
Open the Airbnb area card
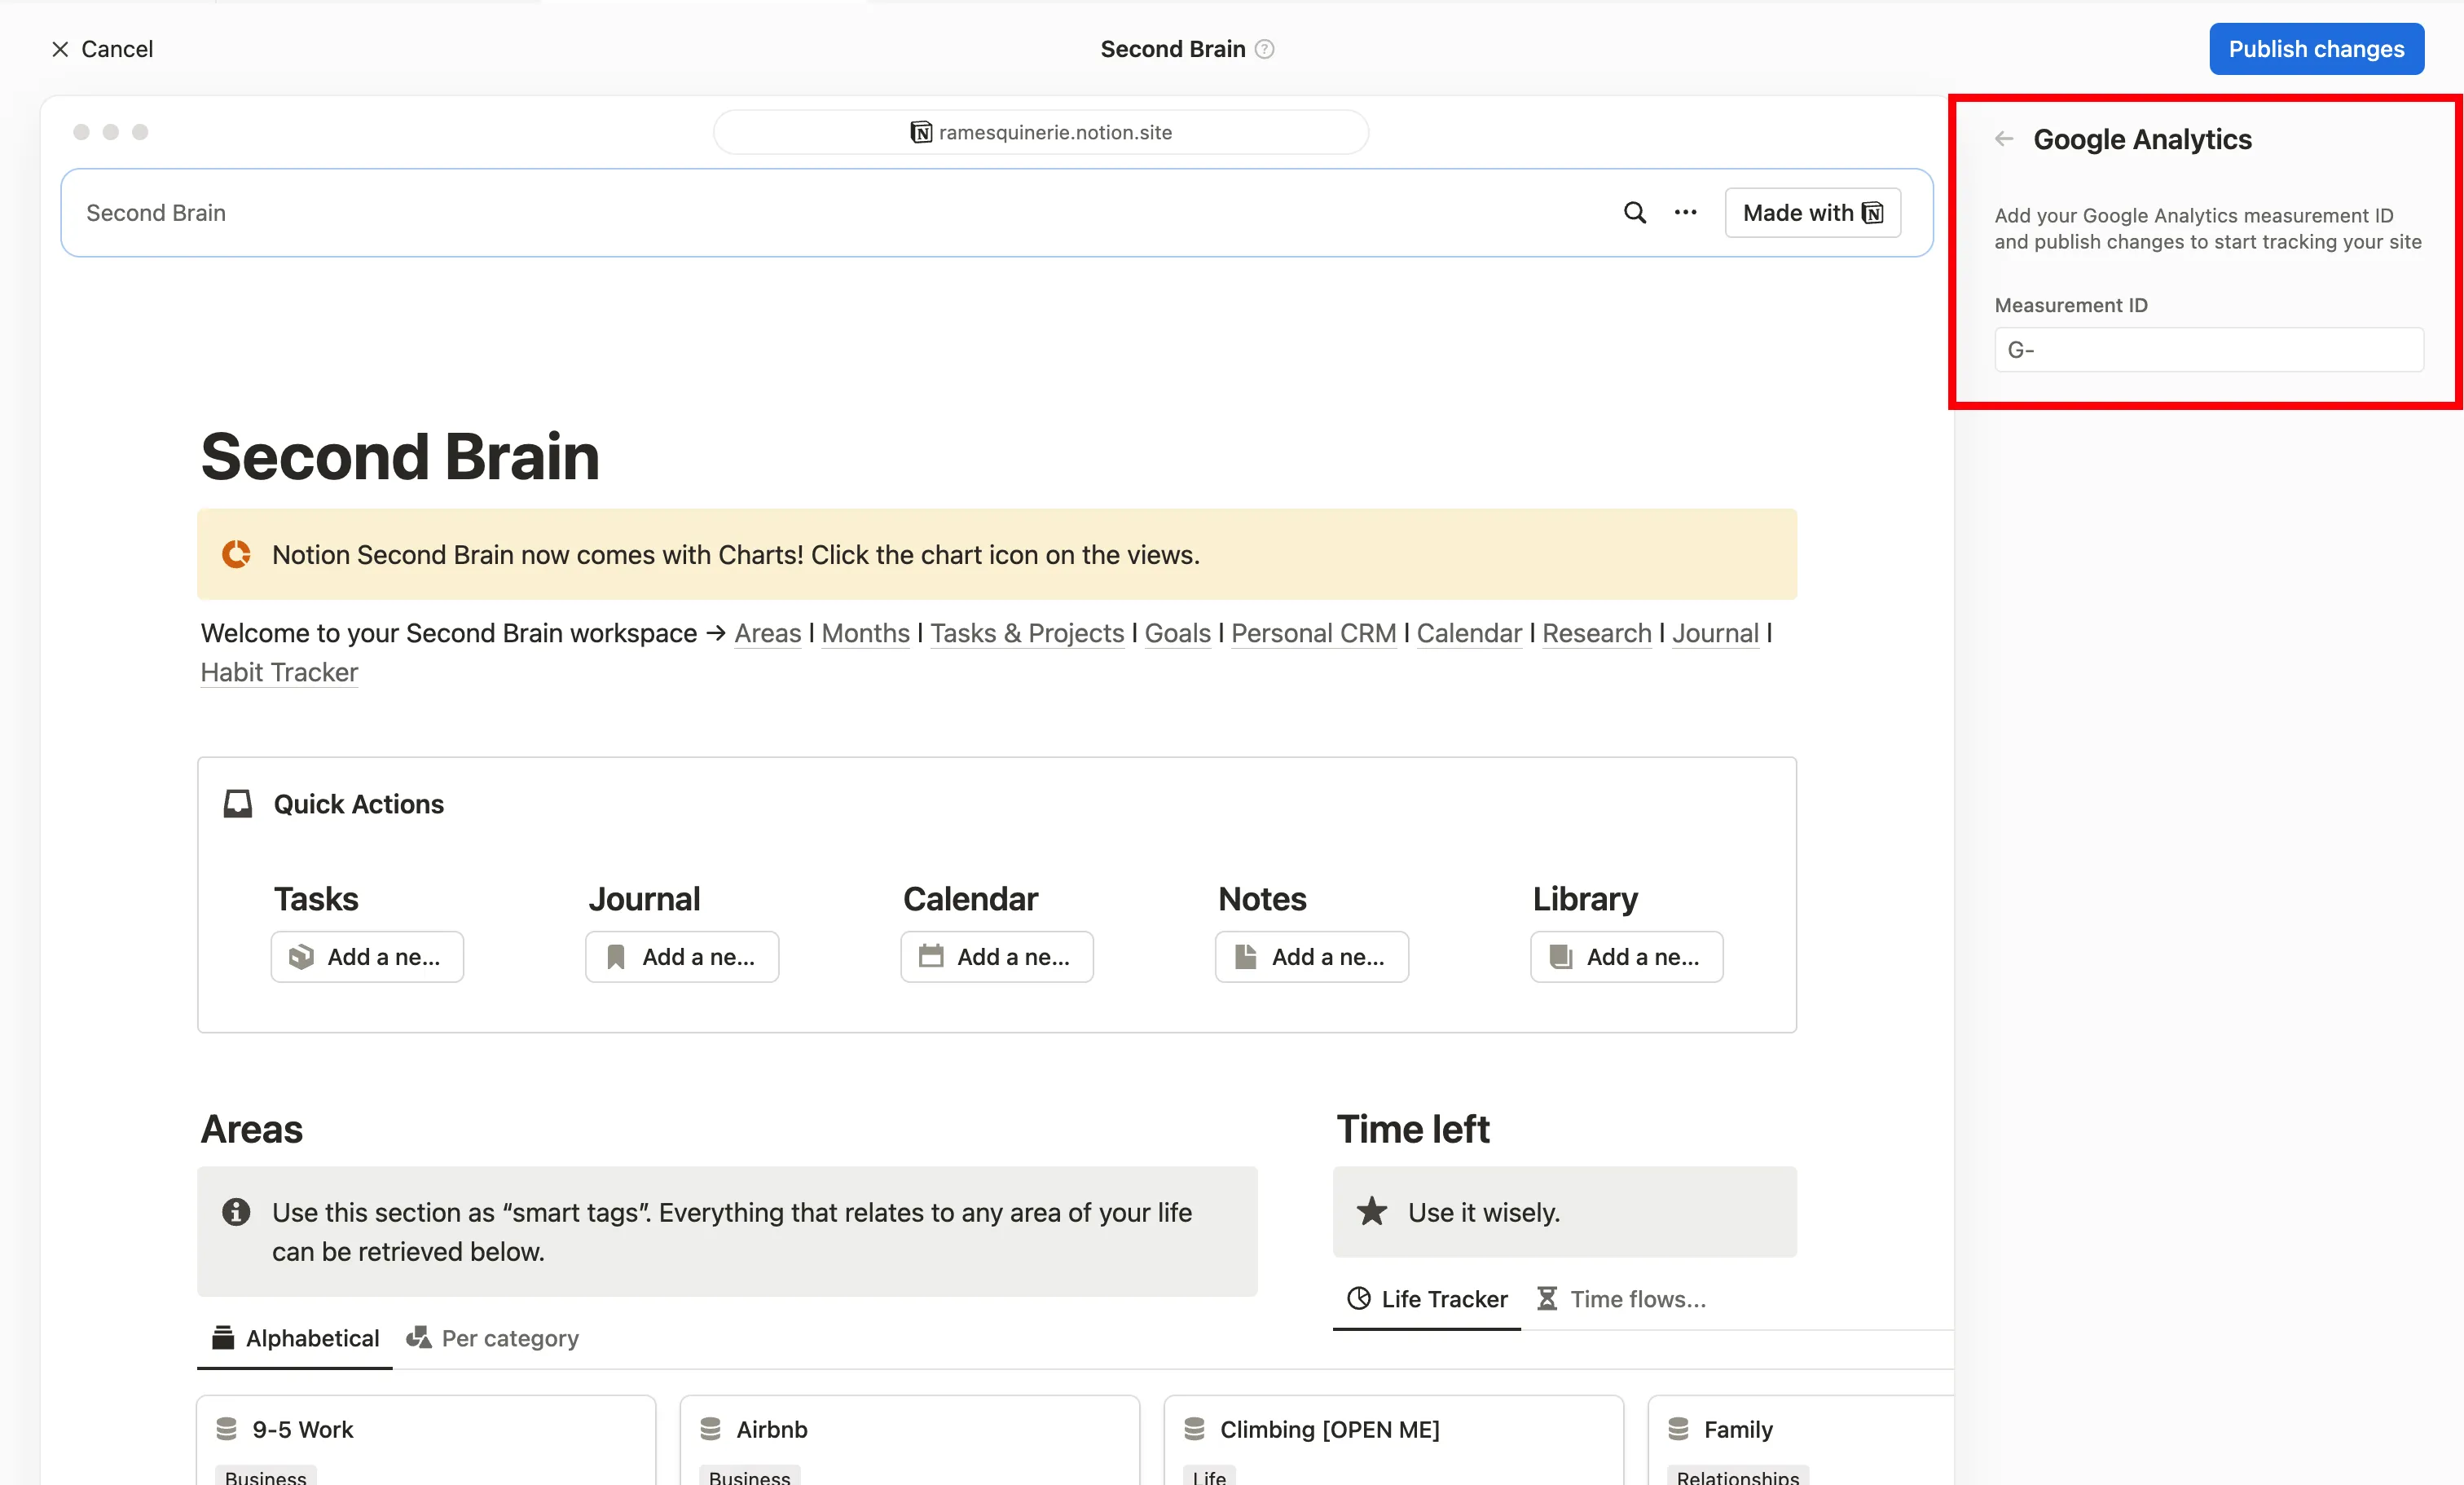(910, 1440)
